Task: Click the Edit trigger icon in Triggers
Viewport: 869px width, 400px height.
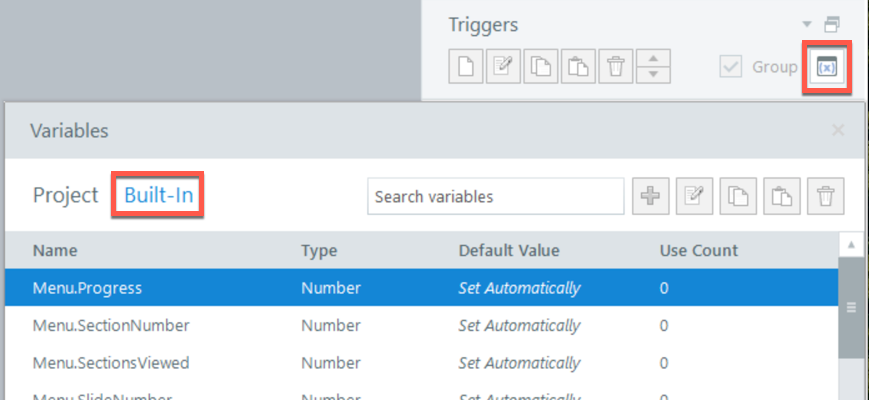Action: 501,67
